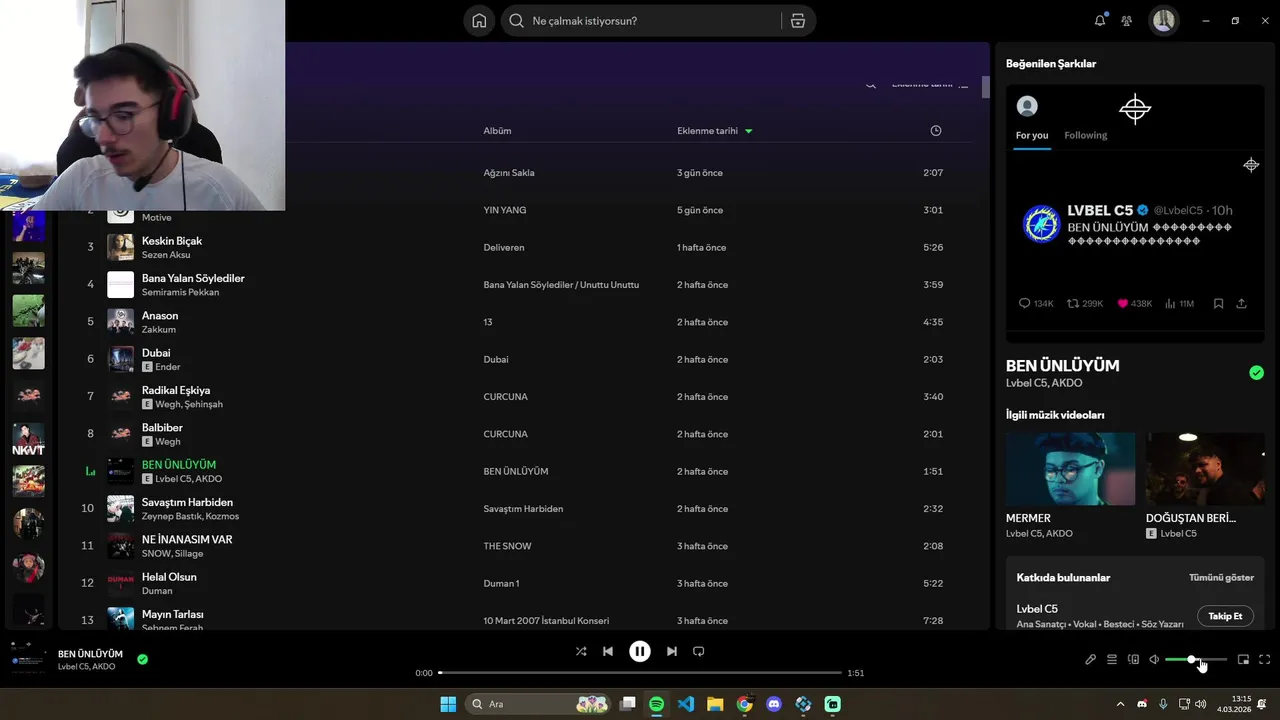Click the views chart icon showing 11M

click(x=1170, y=303)
